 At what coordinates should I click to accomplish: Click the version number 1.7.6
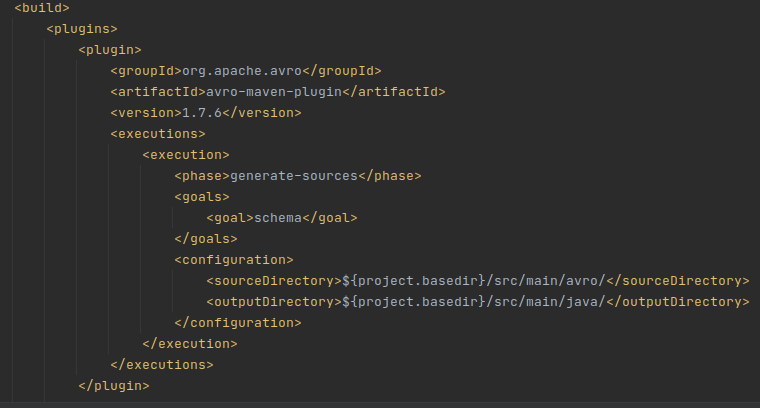point(202,113)
